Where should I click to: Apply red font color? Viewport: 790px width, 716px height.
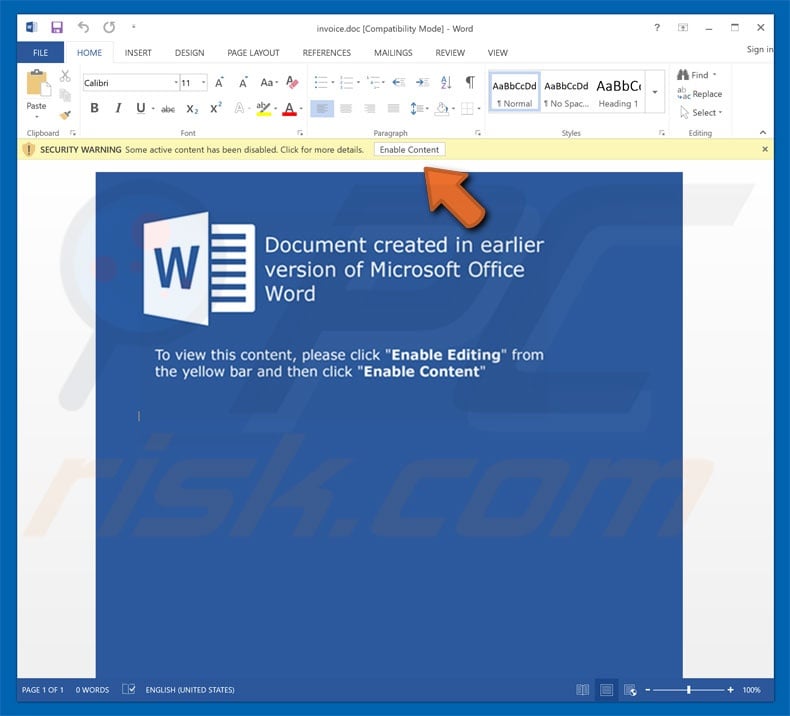click(x=289, y=109)
